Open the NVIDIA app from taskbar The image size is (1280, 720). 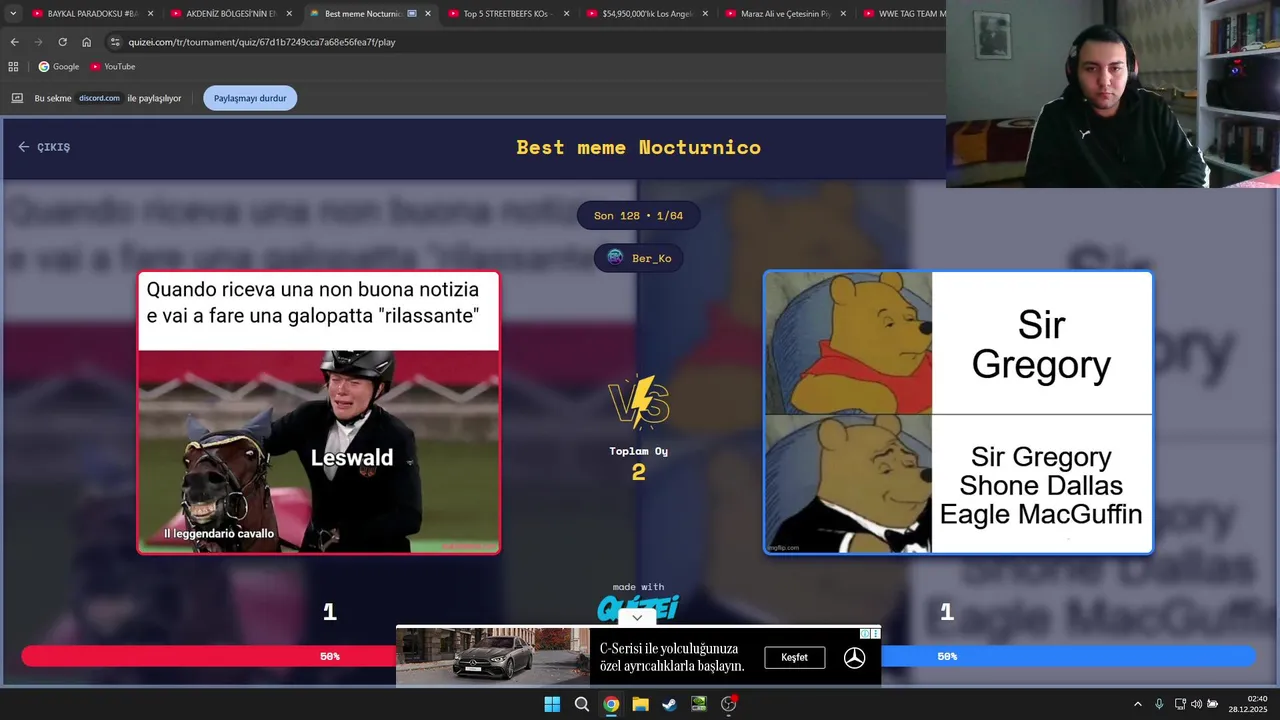pyautogui.click(x=699, y=704)
